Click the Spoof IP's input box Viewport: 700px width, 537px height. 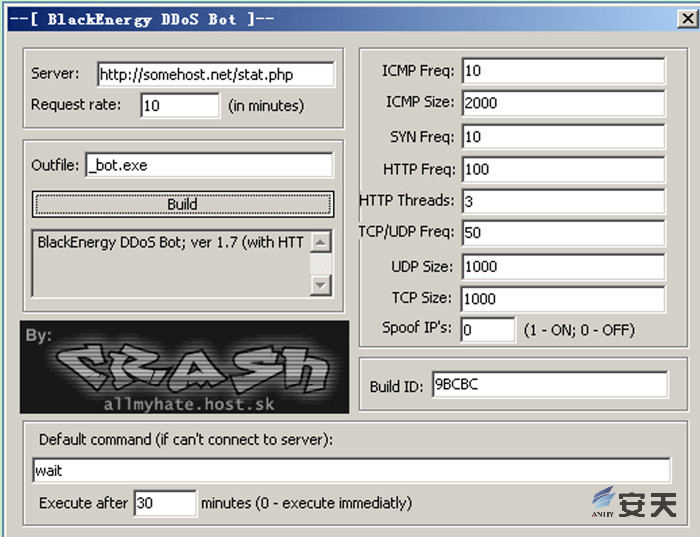coord(488,330)
